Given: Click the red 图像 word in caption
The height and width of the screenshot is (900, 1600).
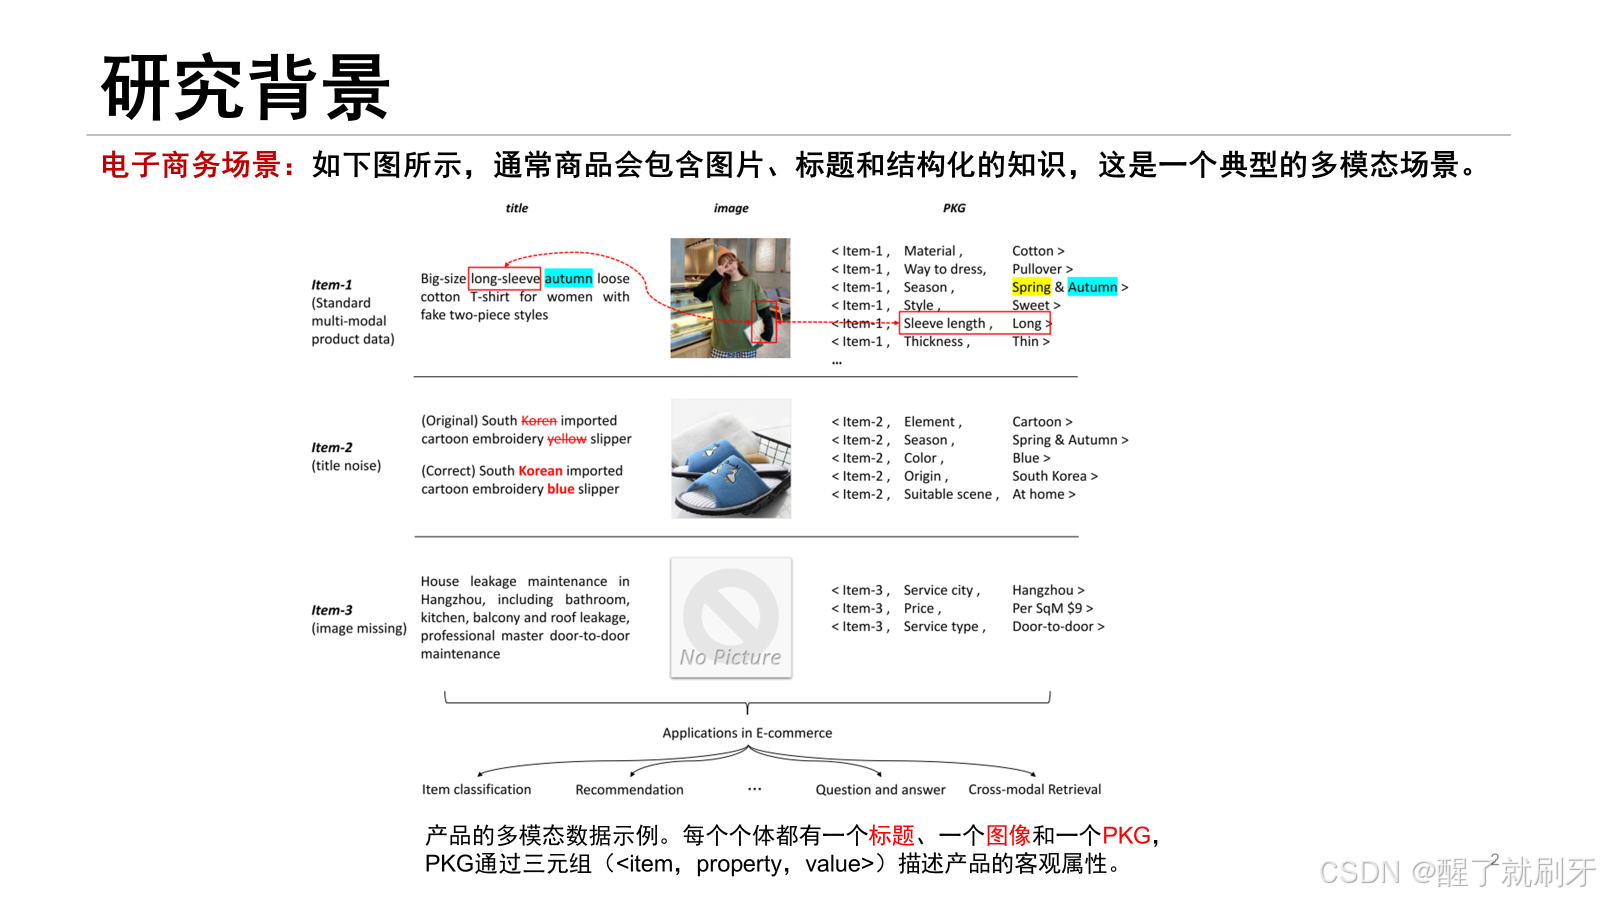Looking at the screenshot, I should tap(1009, 835).
